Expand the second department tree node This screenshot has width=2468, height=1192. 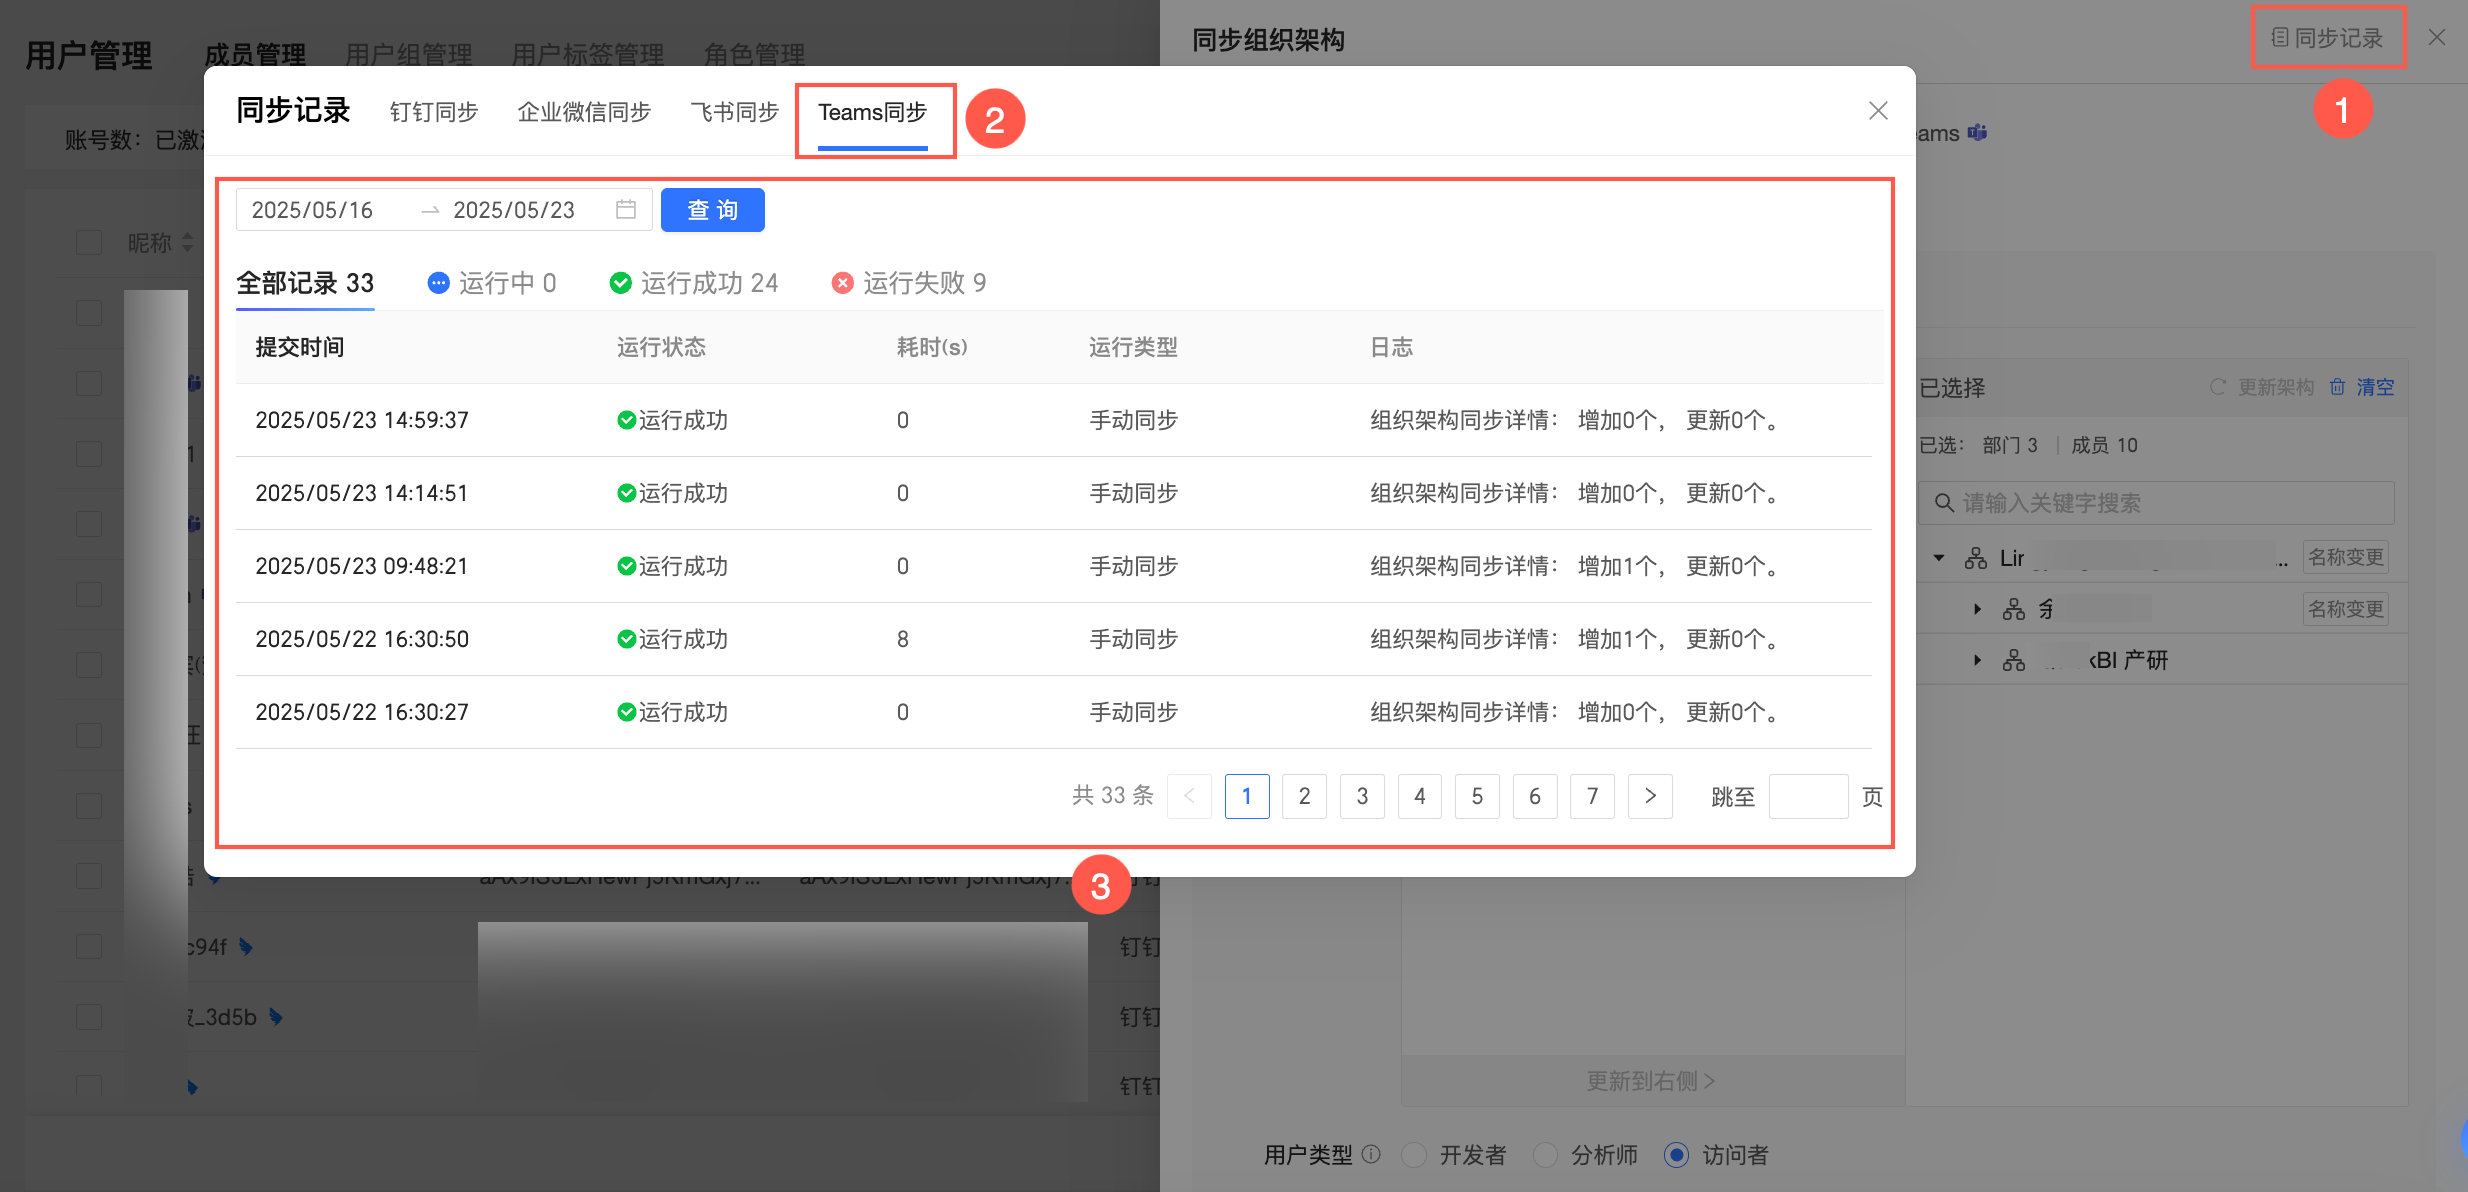coord(1977,609)
